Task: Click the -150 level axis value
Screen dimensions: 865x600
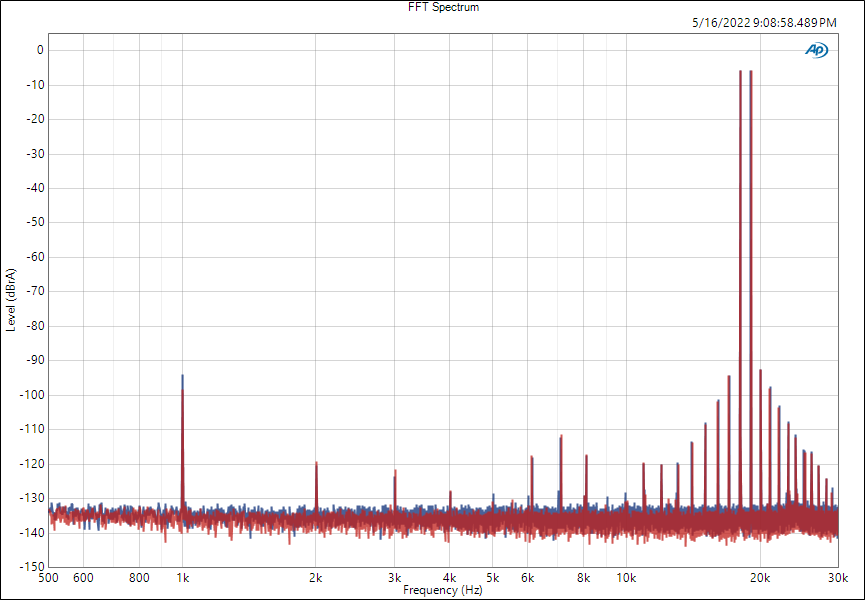Action: coord(33,567)
